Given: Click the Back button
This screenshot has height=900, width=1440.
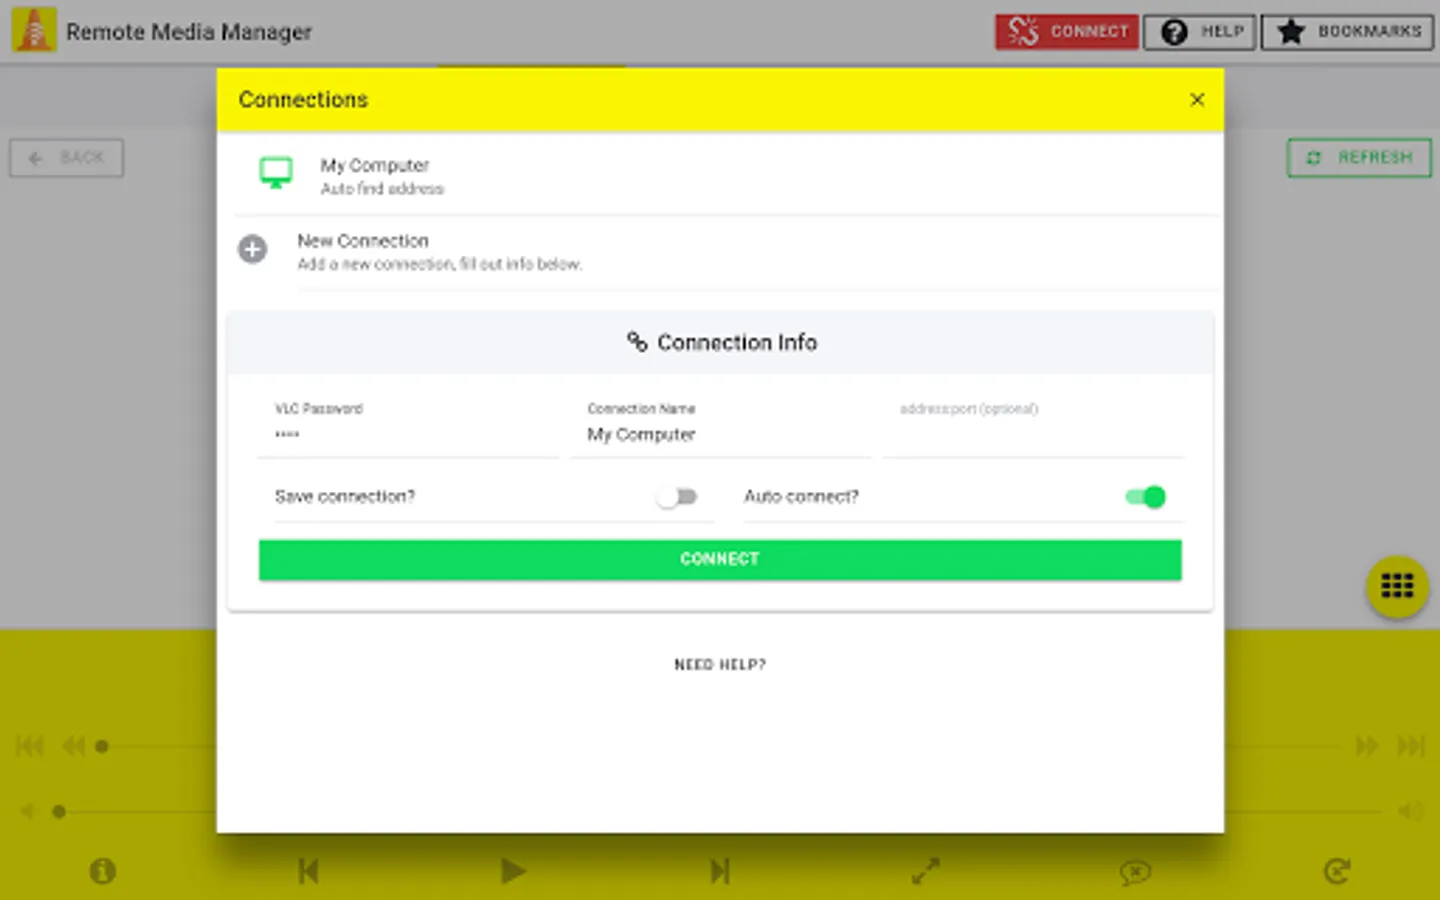Looking at the screenshot, I should [67, 158].
